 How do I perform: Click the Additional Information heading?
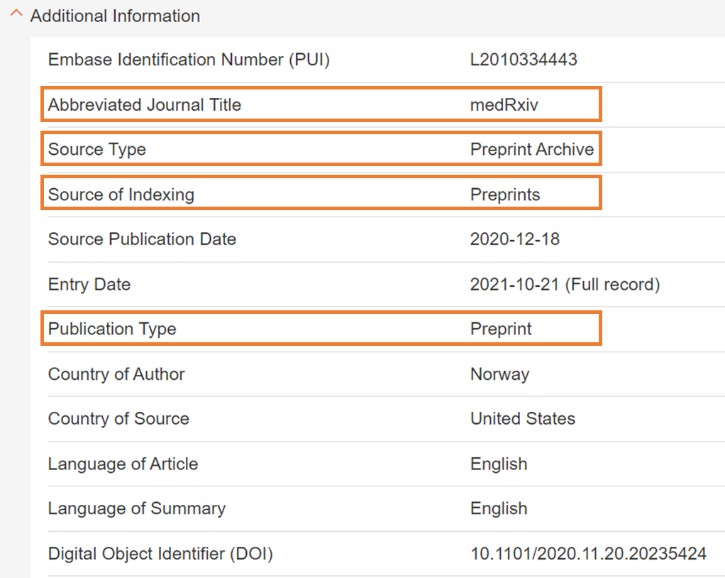[x=115, y=16]
